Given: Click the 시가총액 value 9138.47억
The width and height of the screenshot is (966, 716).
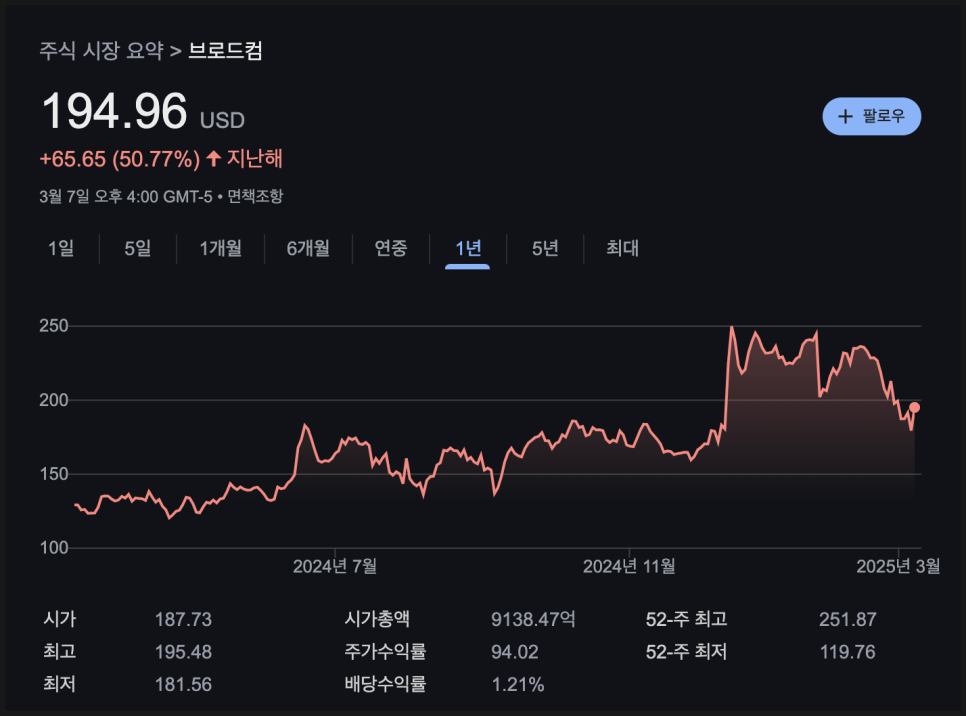Looking at the screenshot, I should (x=533, y=619).
